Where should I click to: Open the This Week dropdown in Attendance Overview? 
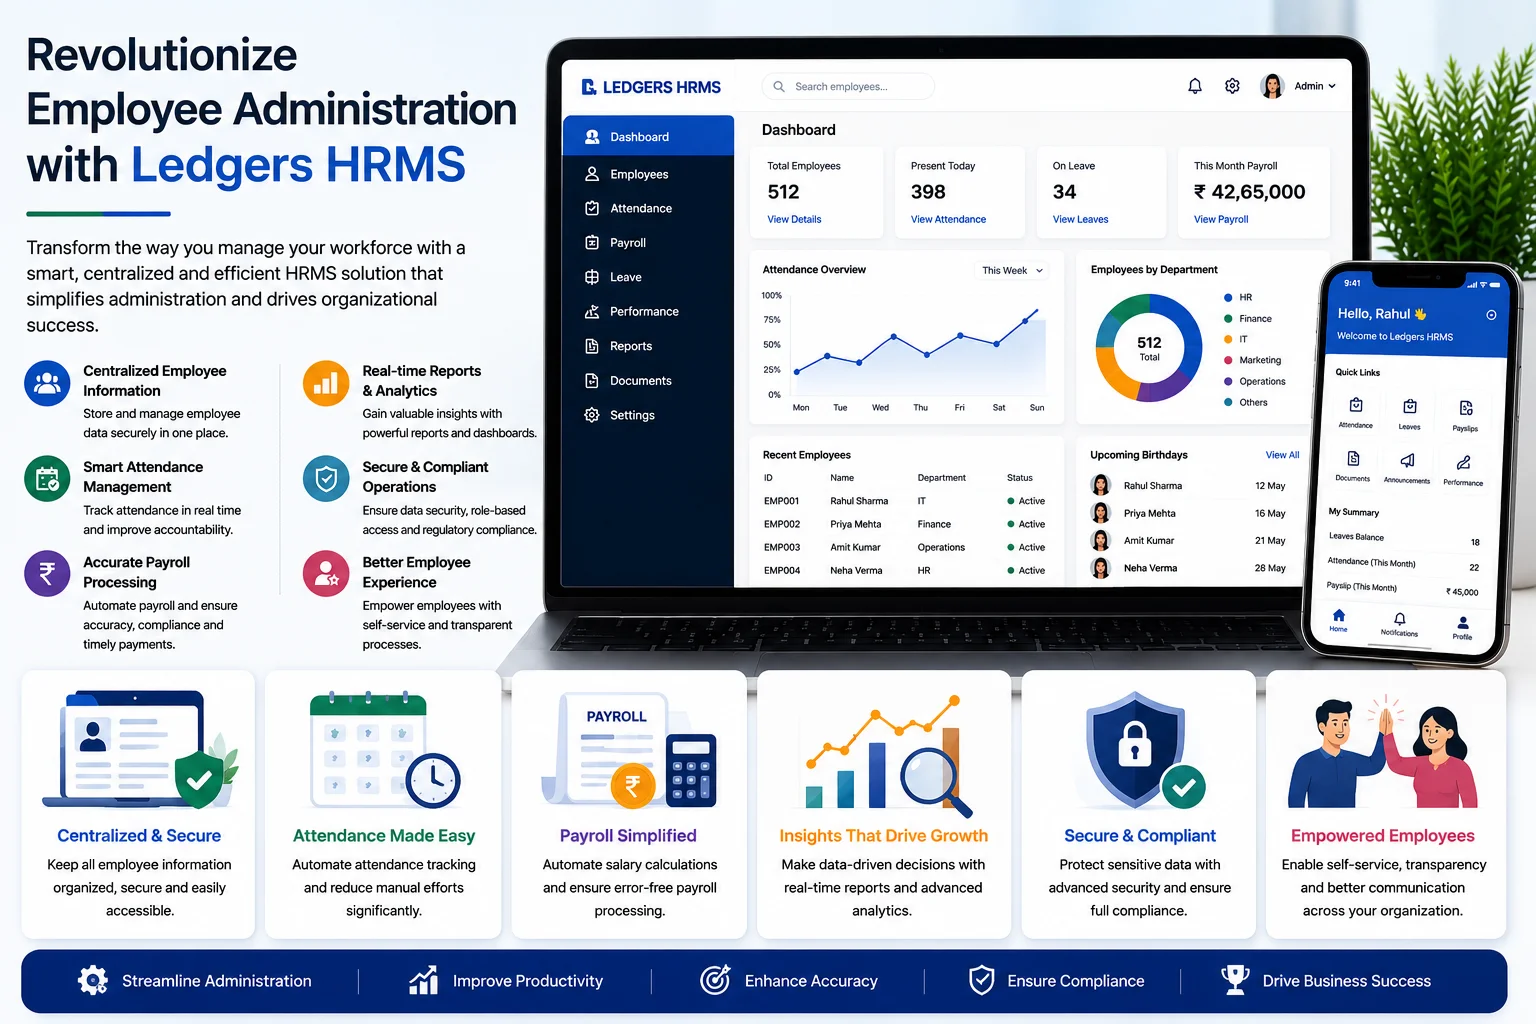tap(1012, 271)
